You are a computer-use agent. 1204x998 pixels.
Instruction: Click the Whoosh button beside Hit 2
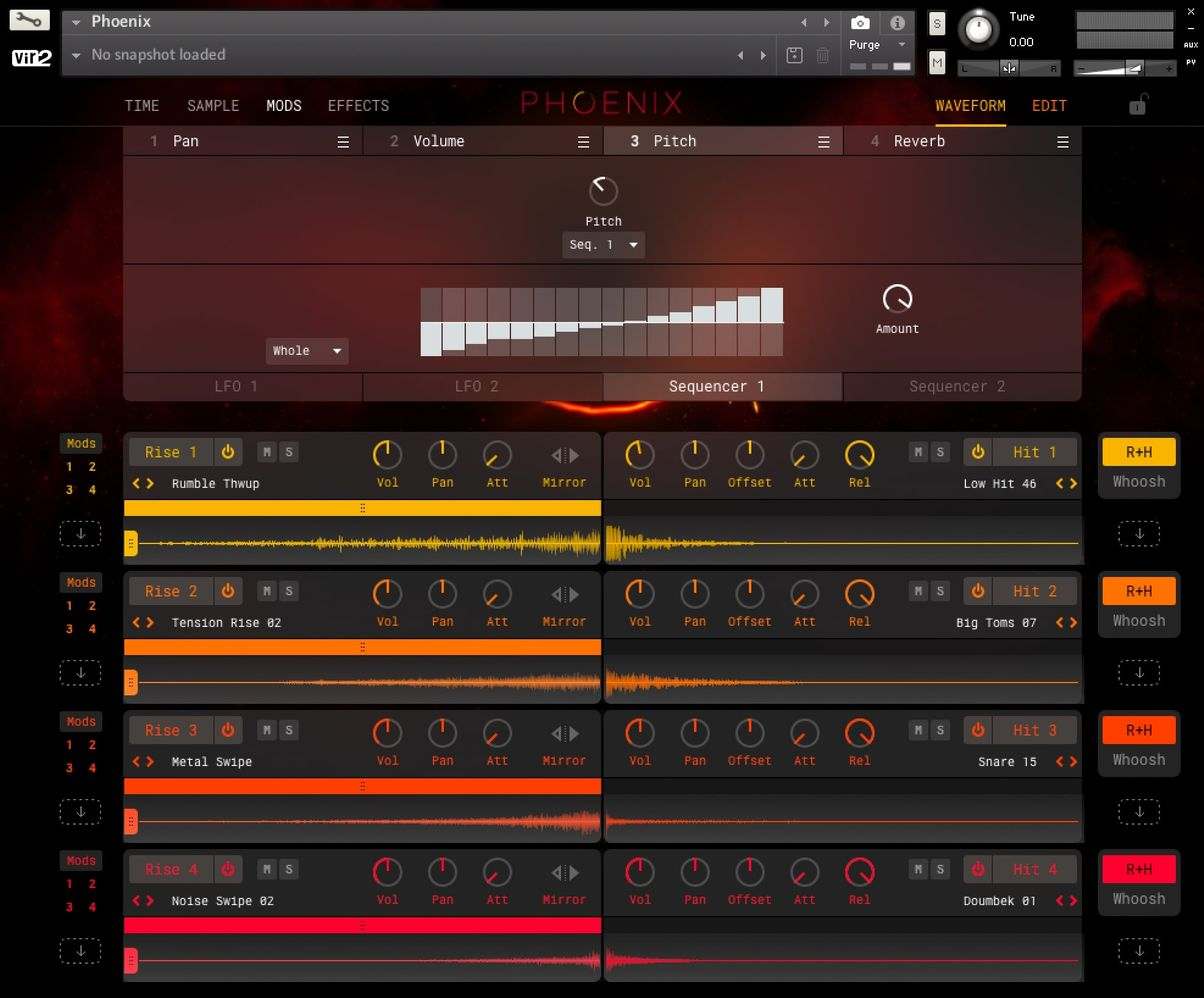point(1138,620)
